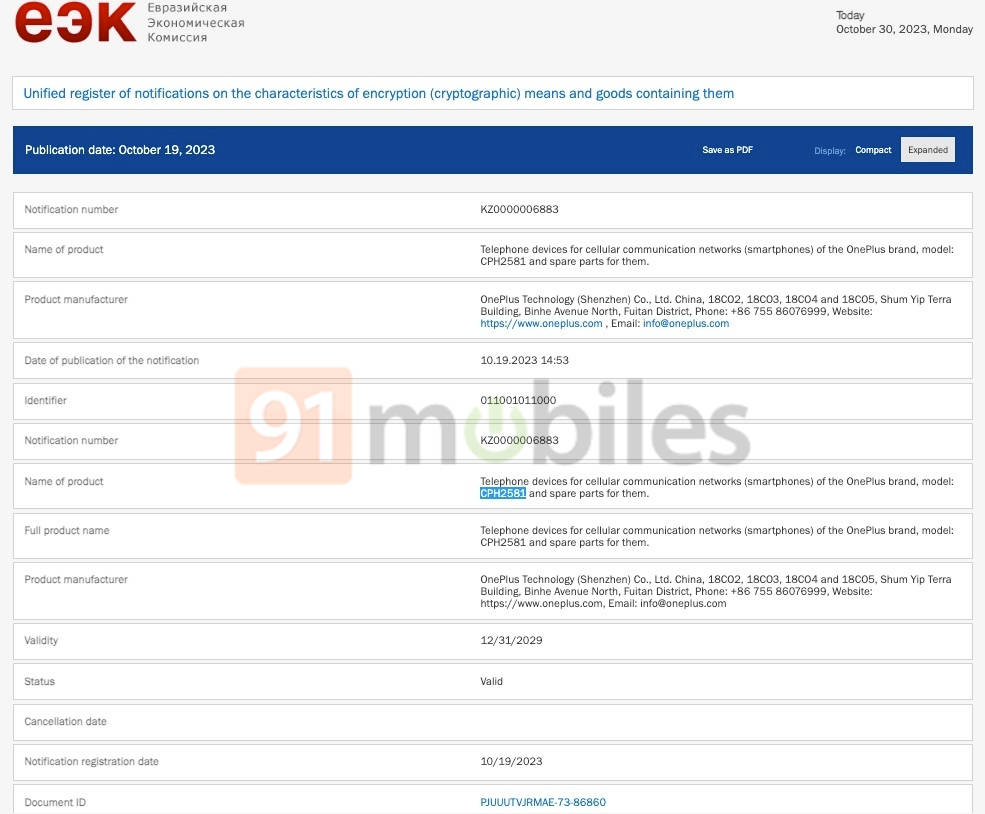
Task: Click the registration date 10/19/2023 value
Action: tap(511, 761)
